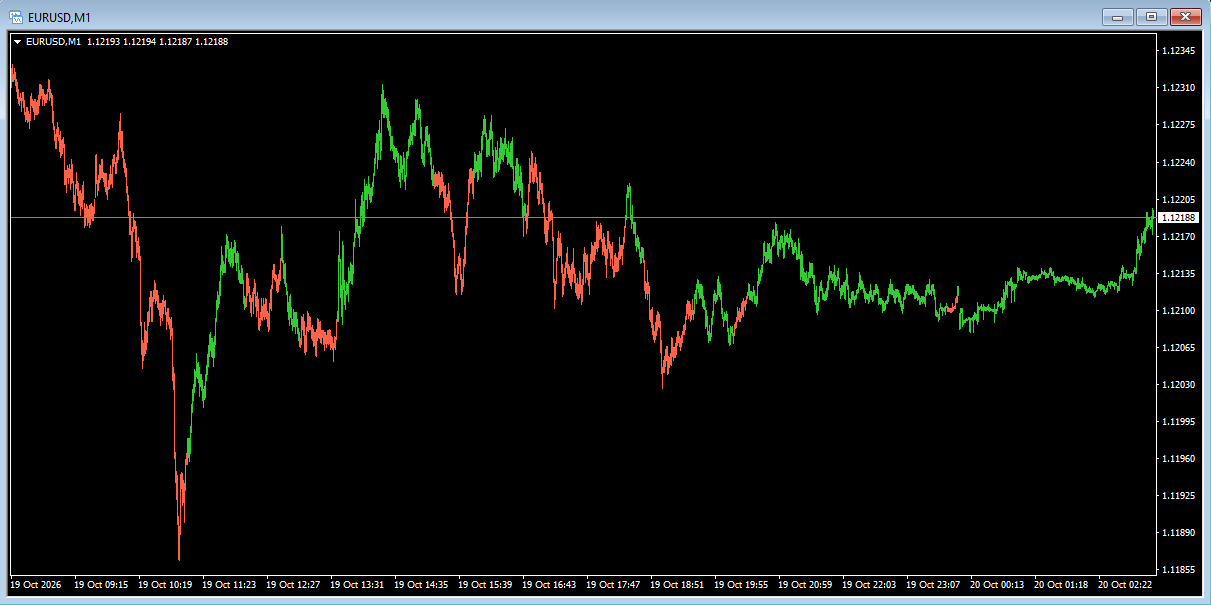Click time axis label 19 Oct 14:35
The width and height of the screenshot is (1211, 605).
[421, 584]
